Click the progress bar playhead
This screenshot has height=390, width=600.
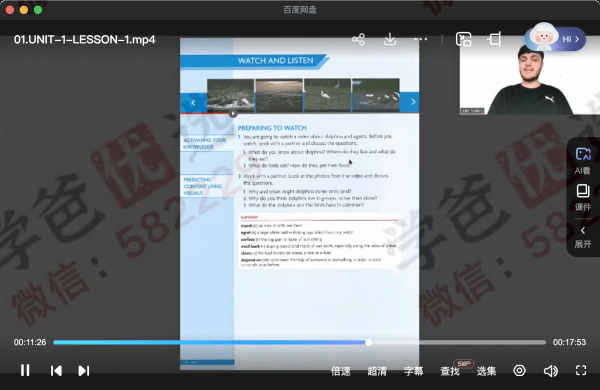(x=368, y=342)
